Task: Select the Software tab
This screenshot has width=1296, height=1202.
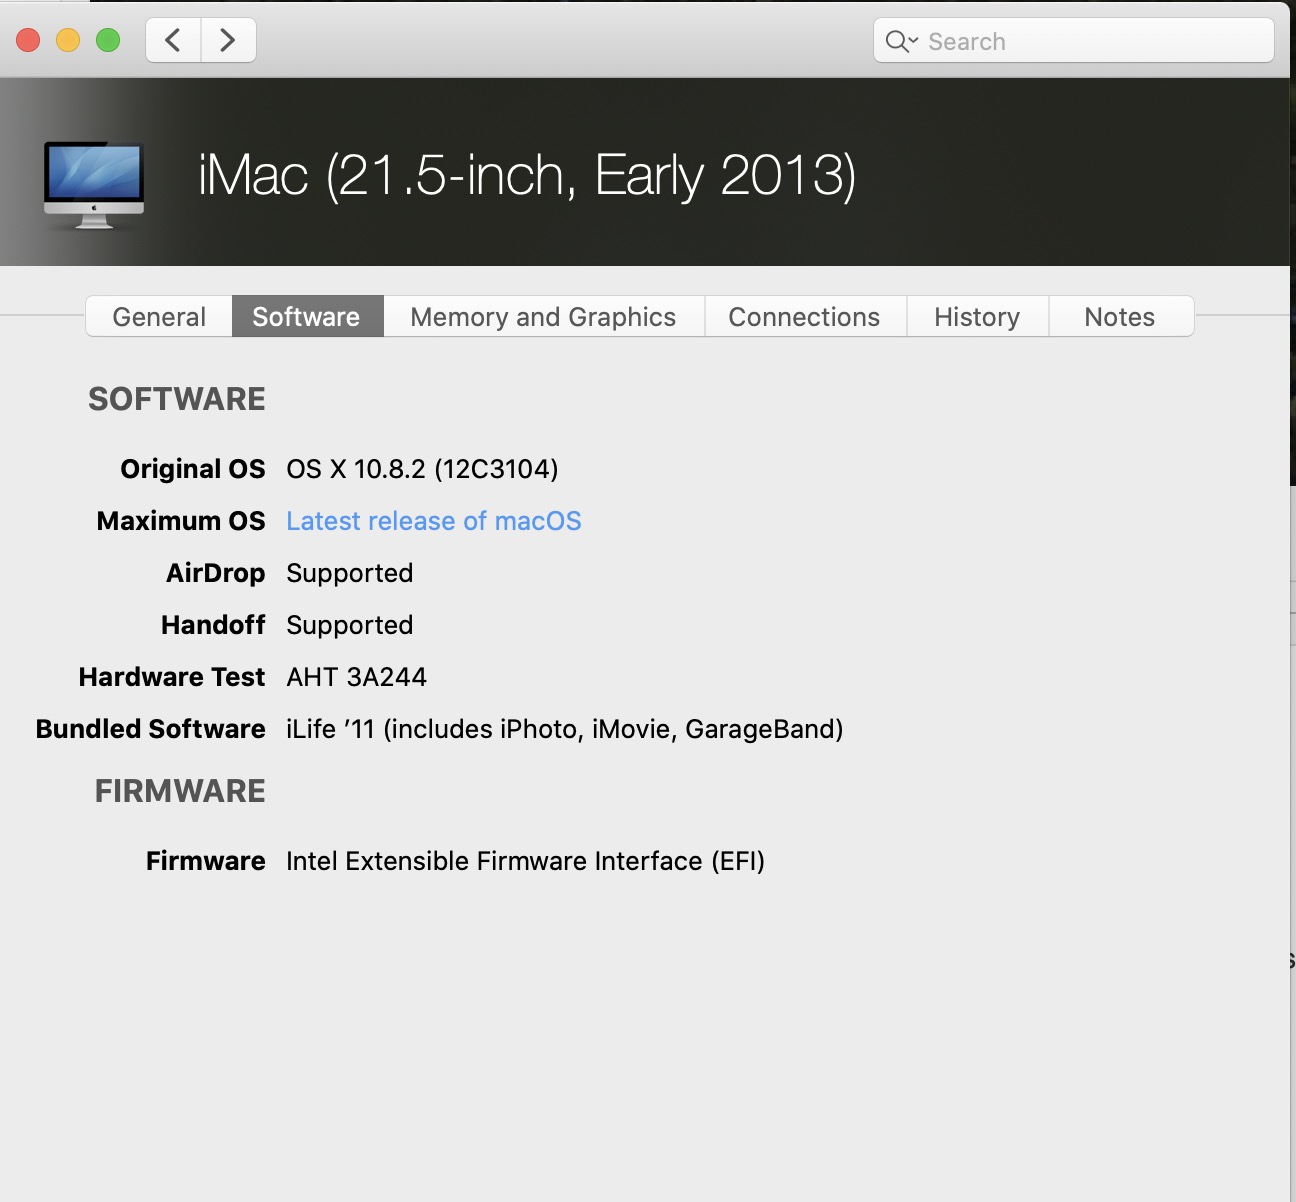Action: [x=307, y=317]
